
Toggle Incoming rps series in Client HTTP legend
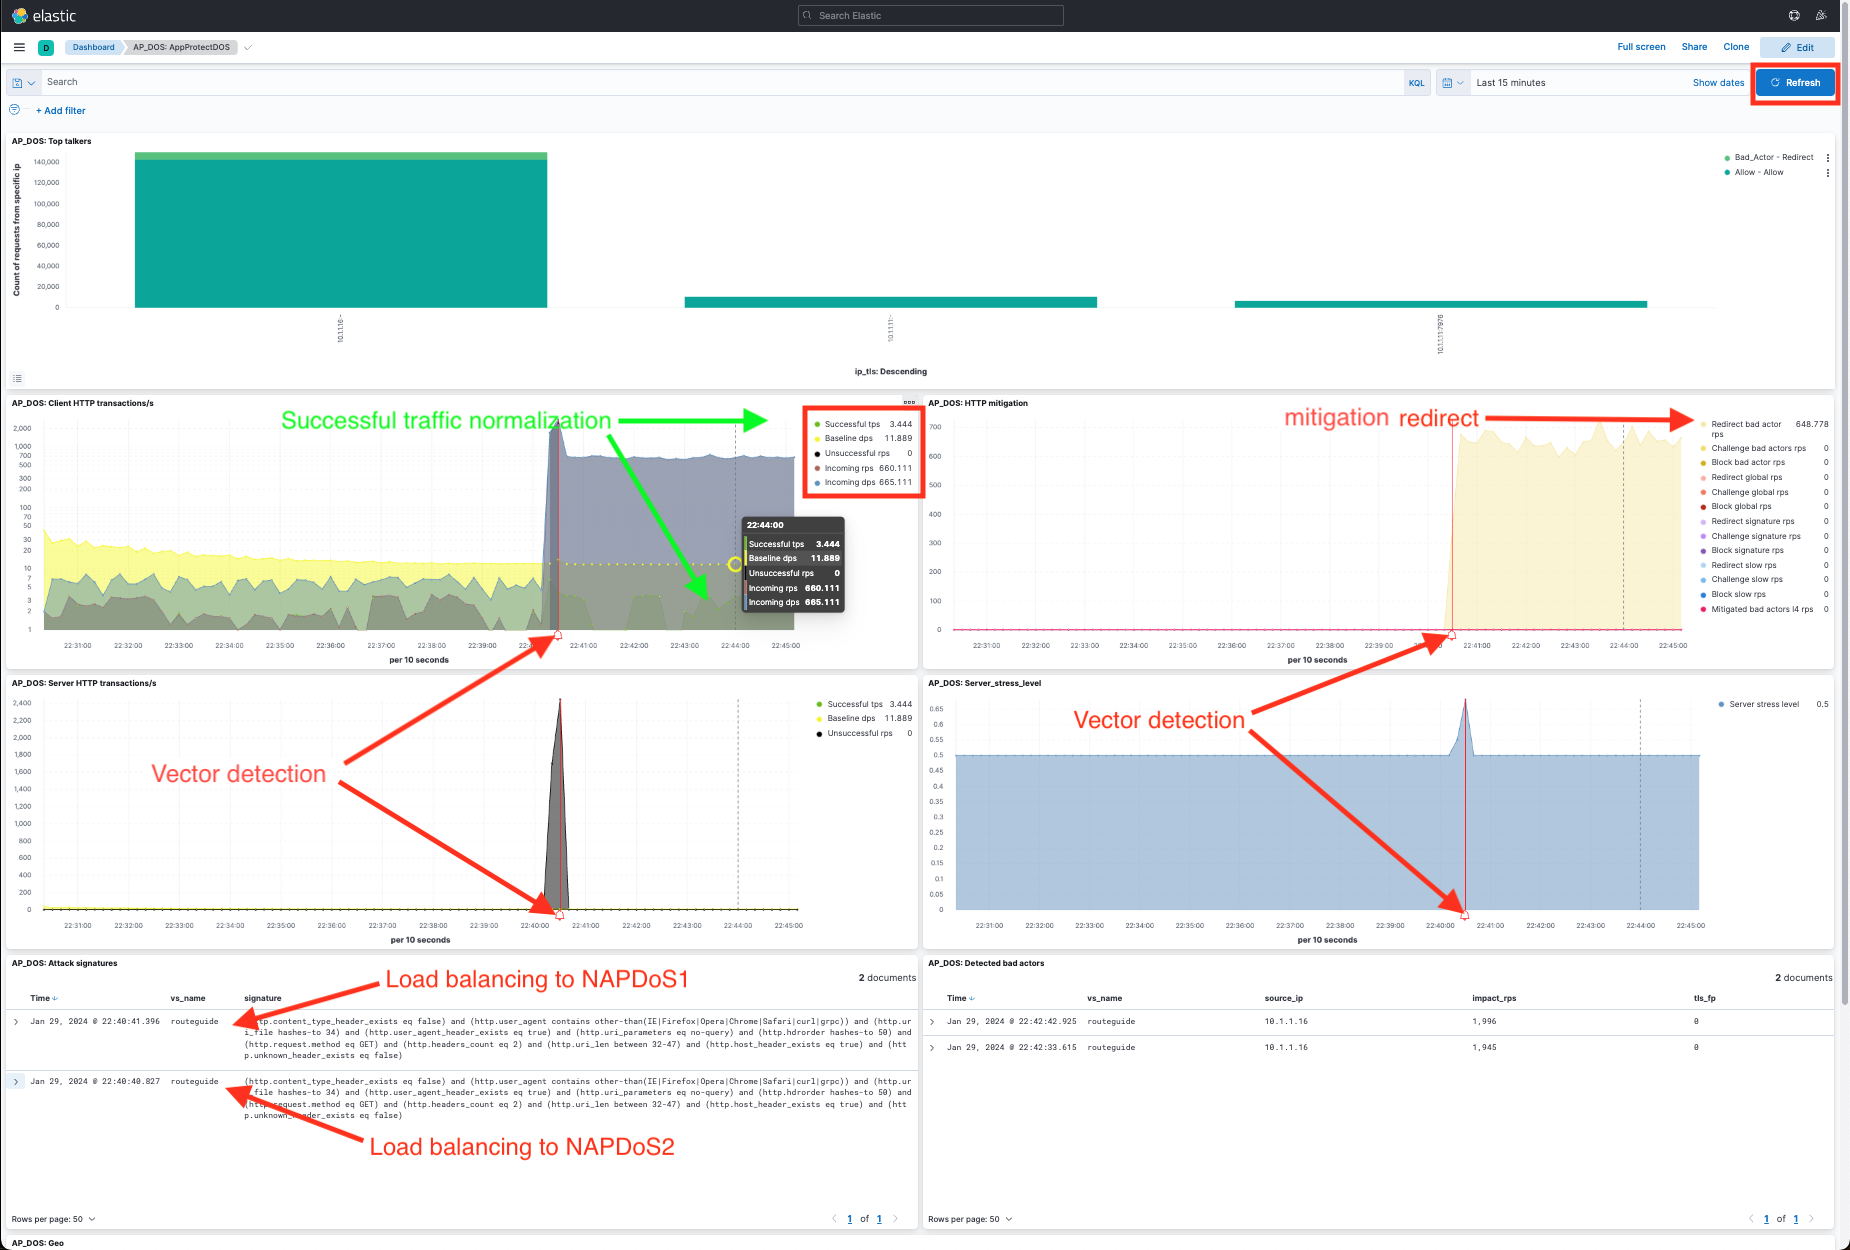click(849, 468)
